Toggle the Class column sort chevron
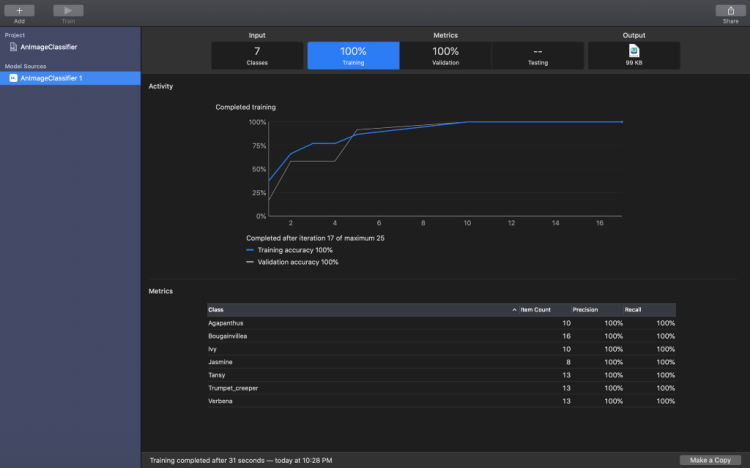 [x=514, y=310]
